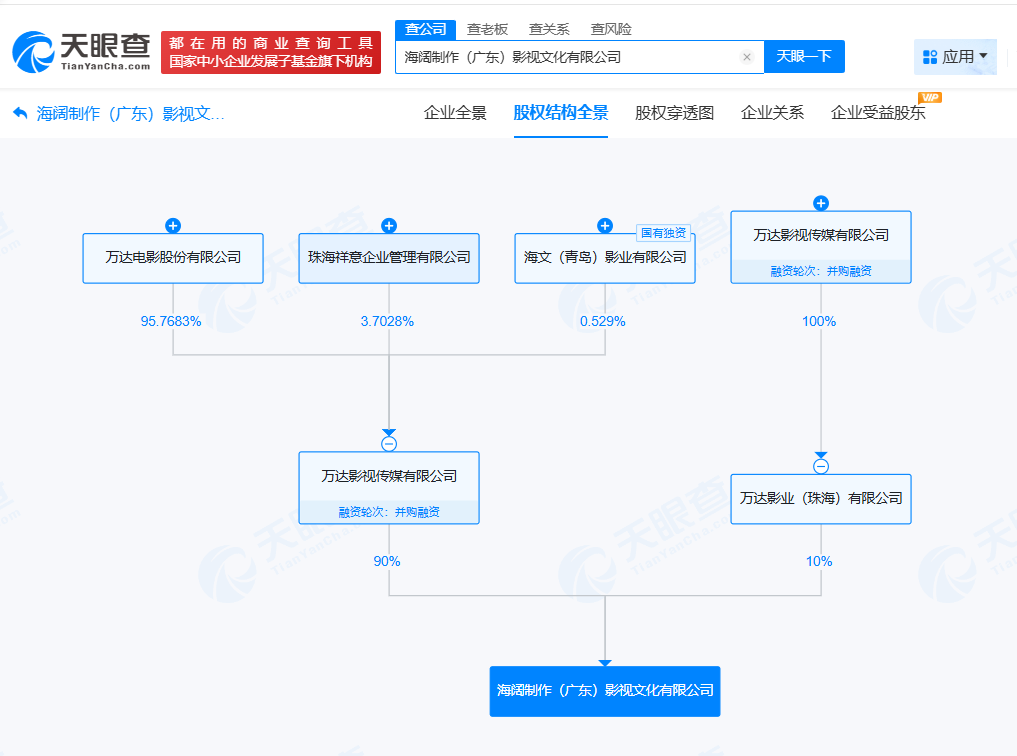Open the top-right 万达影视传媒有限公司 node
The height and width of the screenshot is (756, 1017).
[x=821, y=247]
